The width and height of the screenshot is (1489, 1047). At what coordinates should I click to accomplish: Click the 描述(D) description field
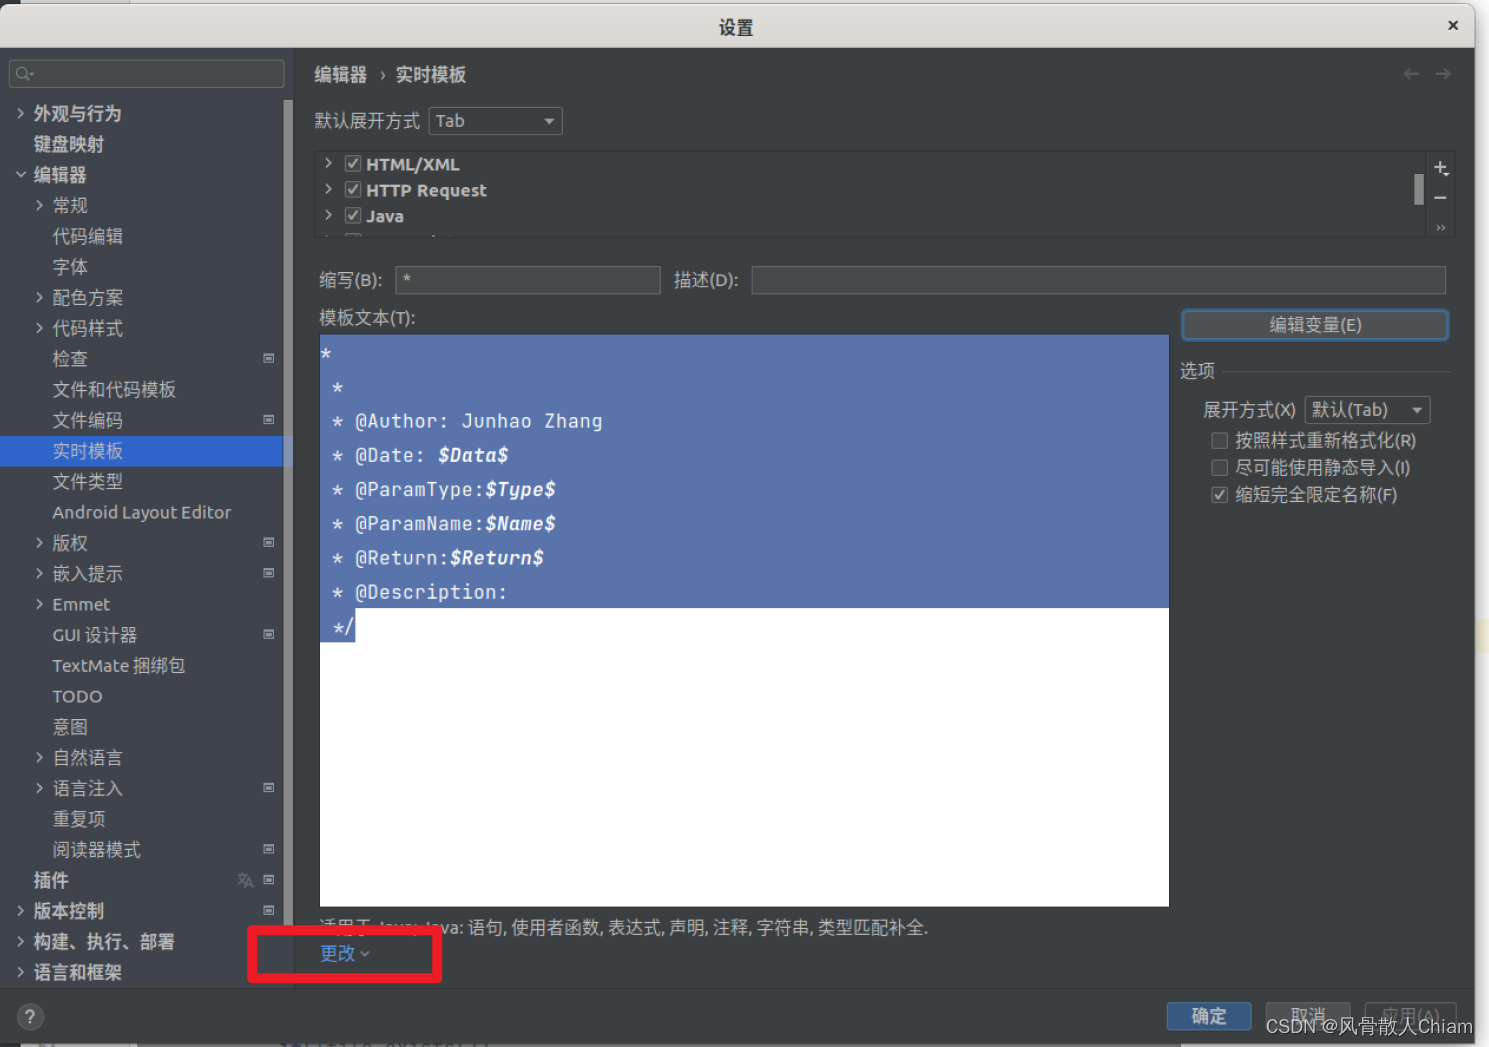tap(1098, 280)
